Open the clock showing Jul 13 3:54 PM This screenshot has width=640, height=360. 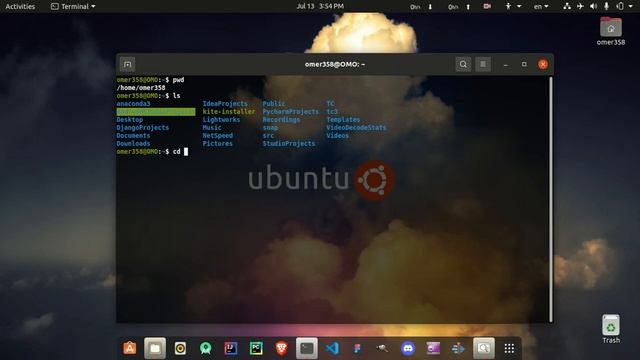[x=320, y=6]
